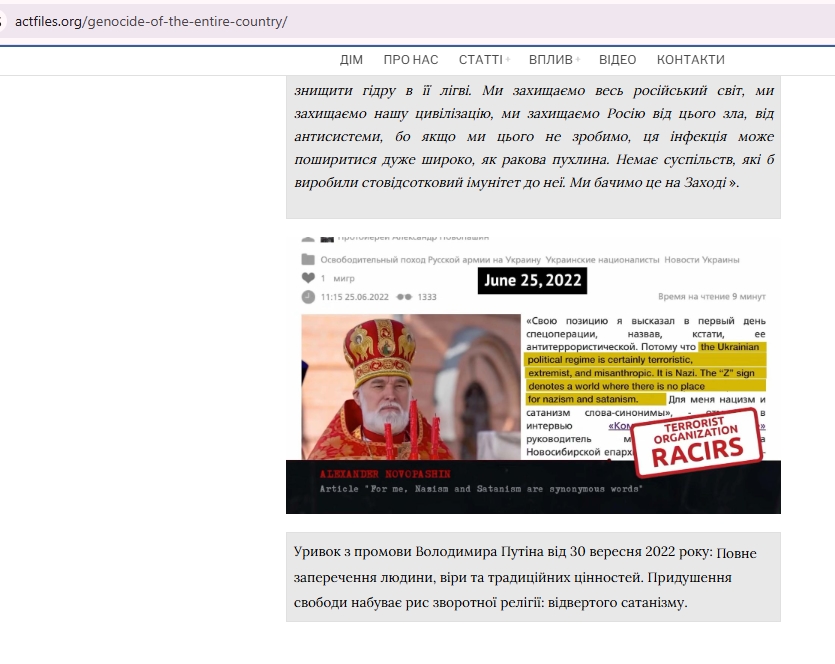Navigate to КОНТАКТИ in the menu
Screen dimensions: 835x664
(x=690, y=60)
